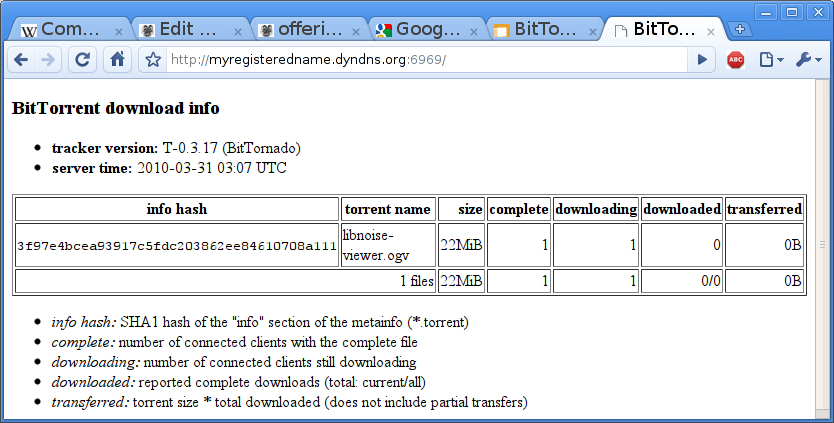This screenshot has height=423, width=834.
Task: Reload the current page
Action: [83, 60]
